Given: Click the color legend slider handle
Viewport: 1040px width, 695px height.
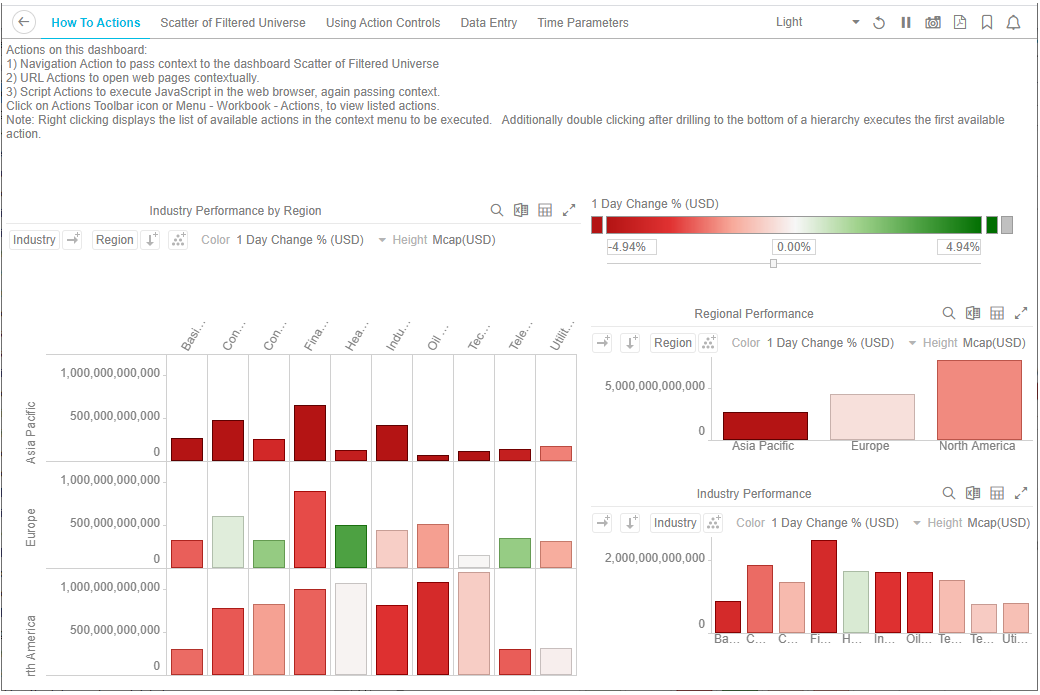Looking at the screenshot, I should (x=773, y=264).
